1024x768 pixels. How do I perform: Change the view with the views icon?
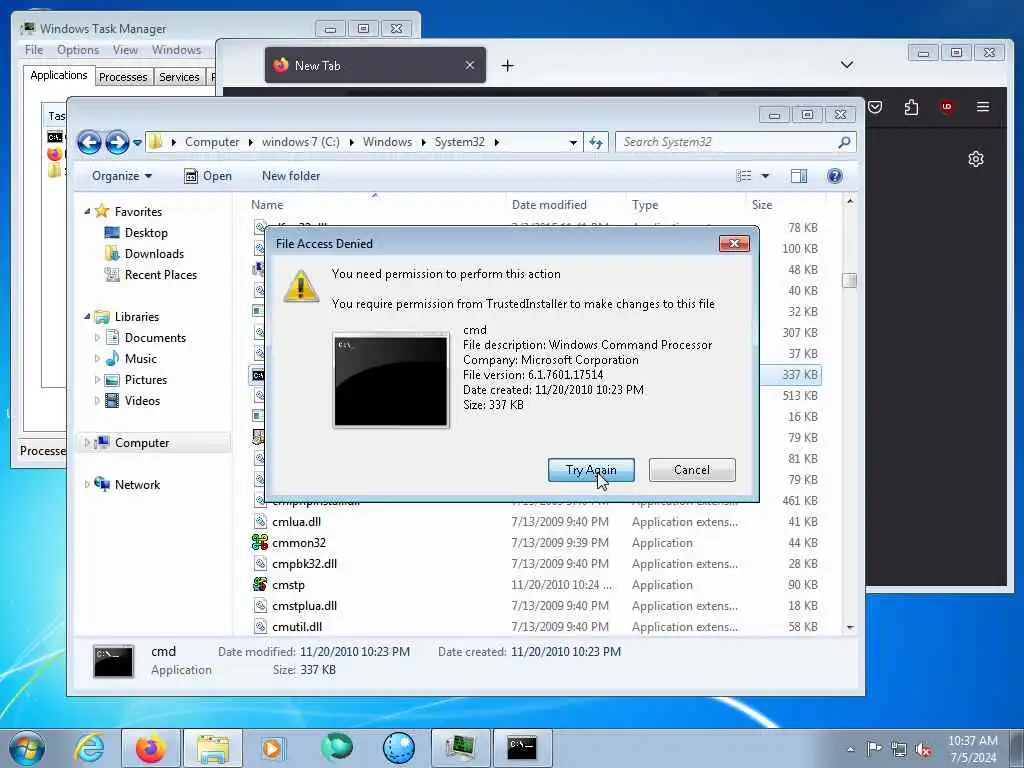click(x=743, y=176)
